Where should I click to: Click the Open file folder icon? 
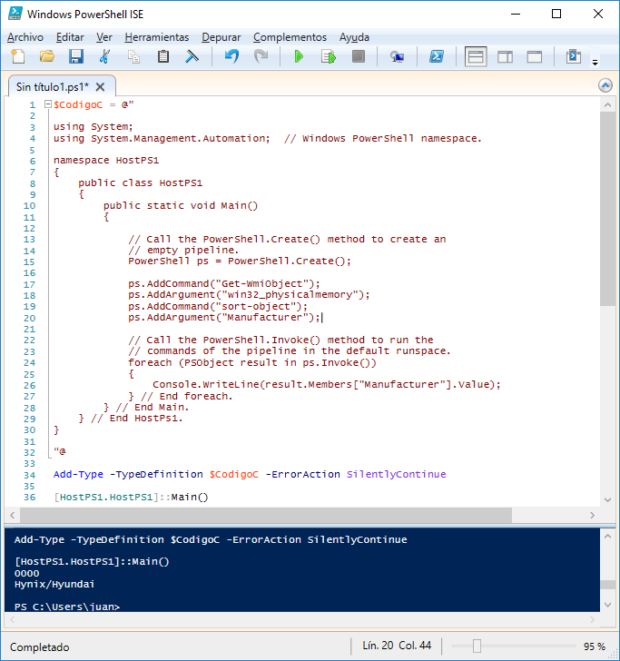tap(46, 57)
